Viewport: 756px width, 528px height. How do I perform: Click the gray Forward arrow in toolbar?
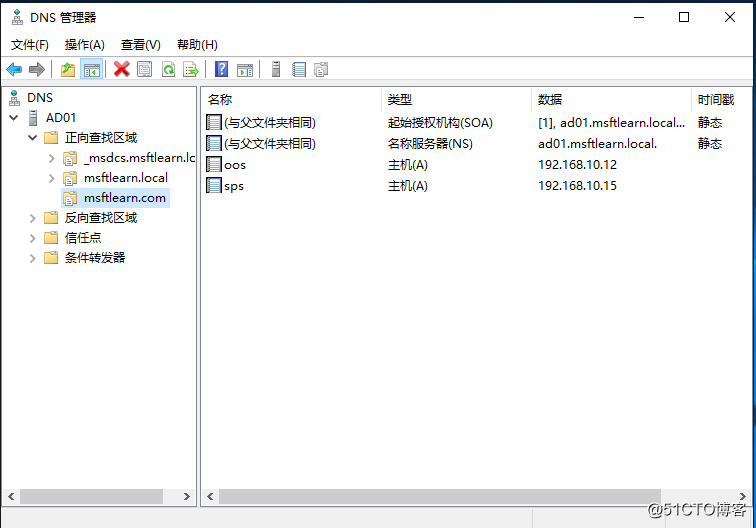[x=37, y=70]
